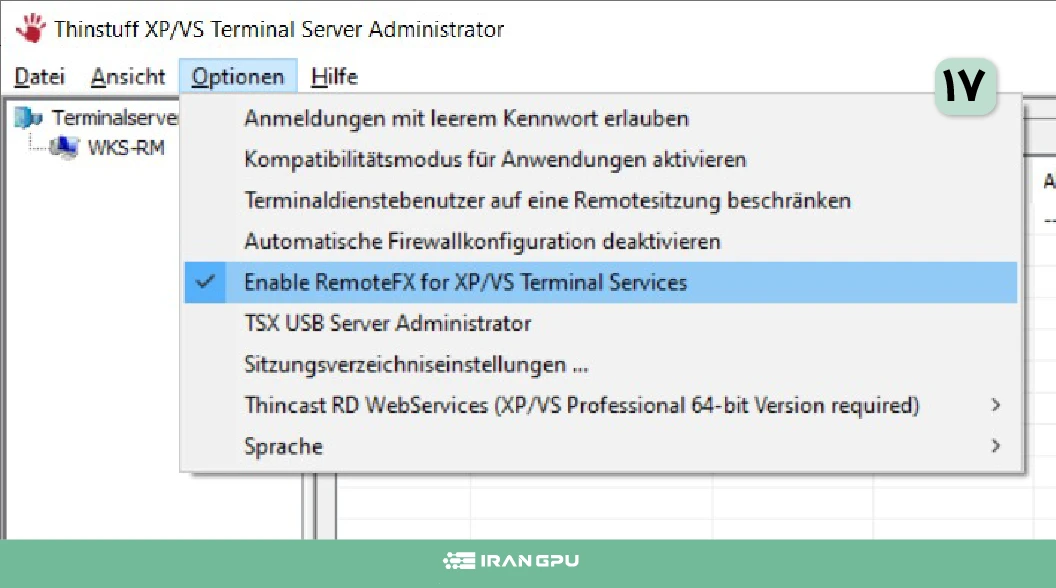This screenshot has height=588, width=1056.
Task: Toggle Automatische Firewallkonfiguration deaktivieren
Action: 482,241
